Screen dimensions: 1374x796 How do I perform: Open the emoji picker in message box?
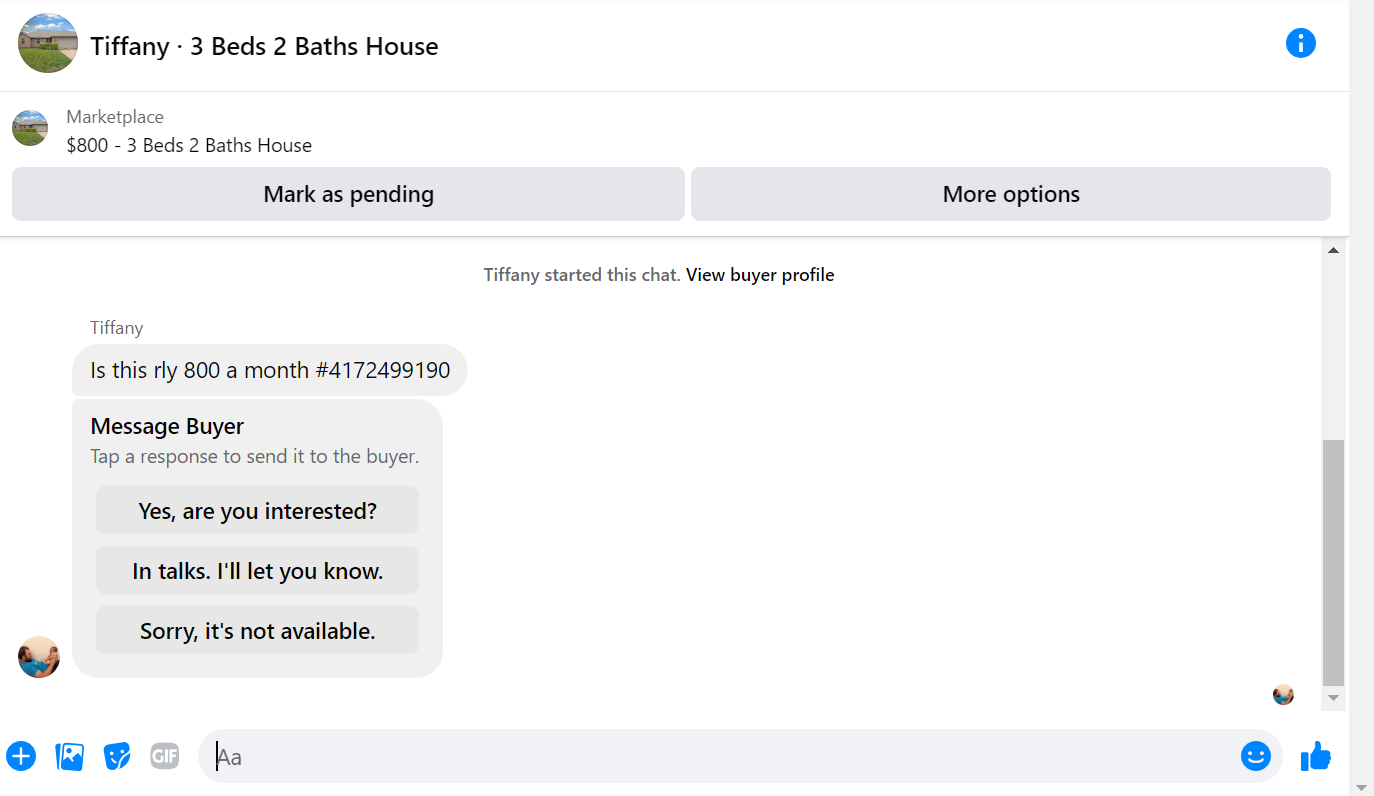pos(1255,756)
